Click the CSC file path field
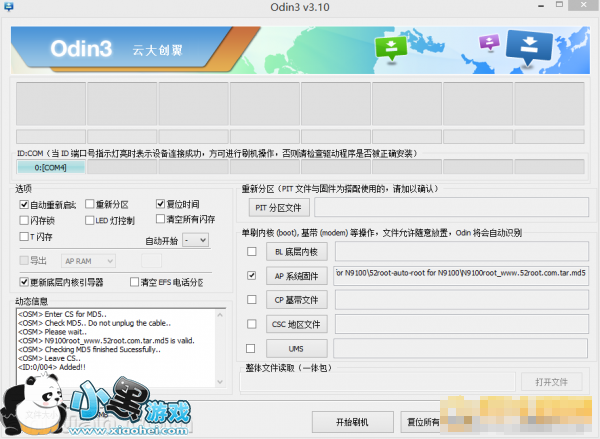 [x=462, y=324]
